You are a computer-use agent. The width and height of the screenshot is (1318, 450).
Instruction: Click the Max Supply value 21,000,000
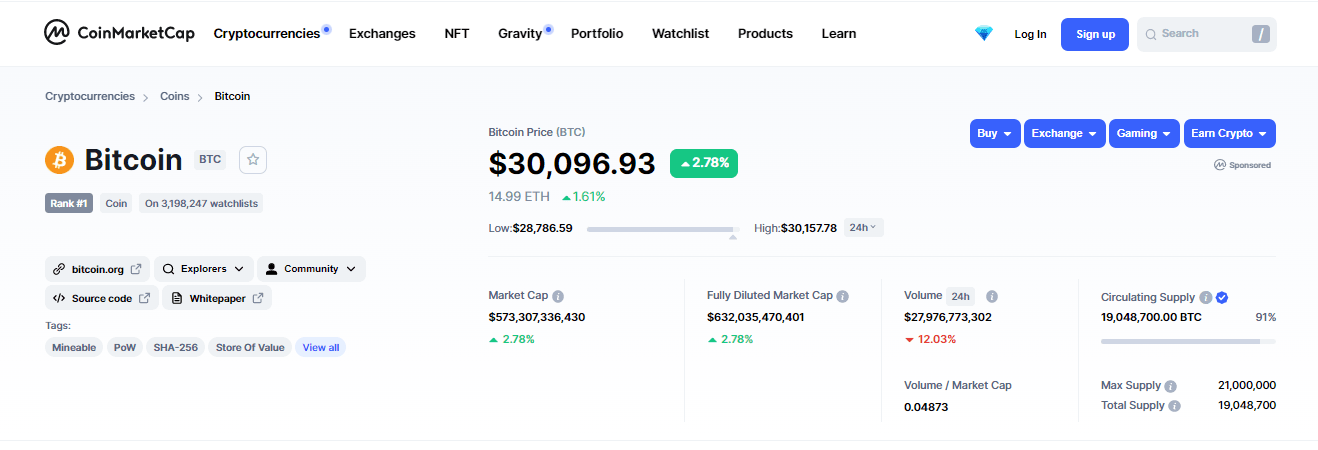pos(1247,385)
